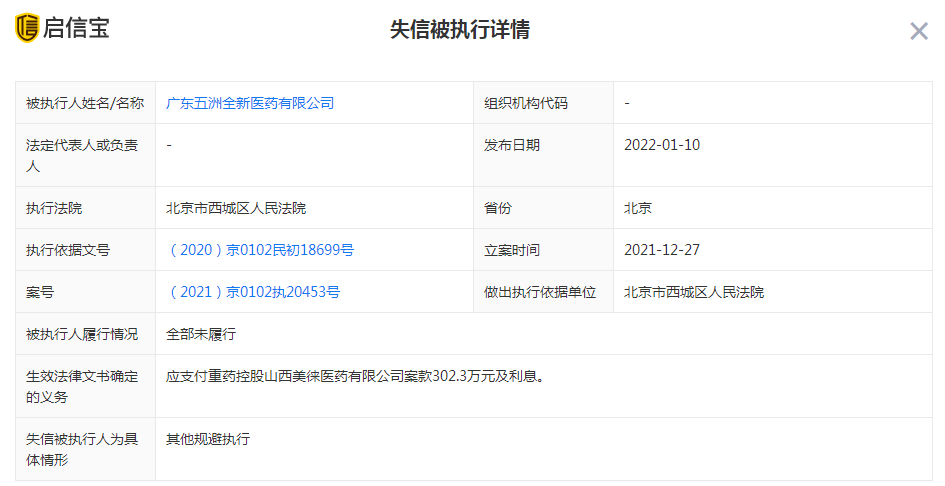The image size is (945, 486).
Task: Click the 启信宝 brand name text
Action: pos(76,28)
